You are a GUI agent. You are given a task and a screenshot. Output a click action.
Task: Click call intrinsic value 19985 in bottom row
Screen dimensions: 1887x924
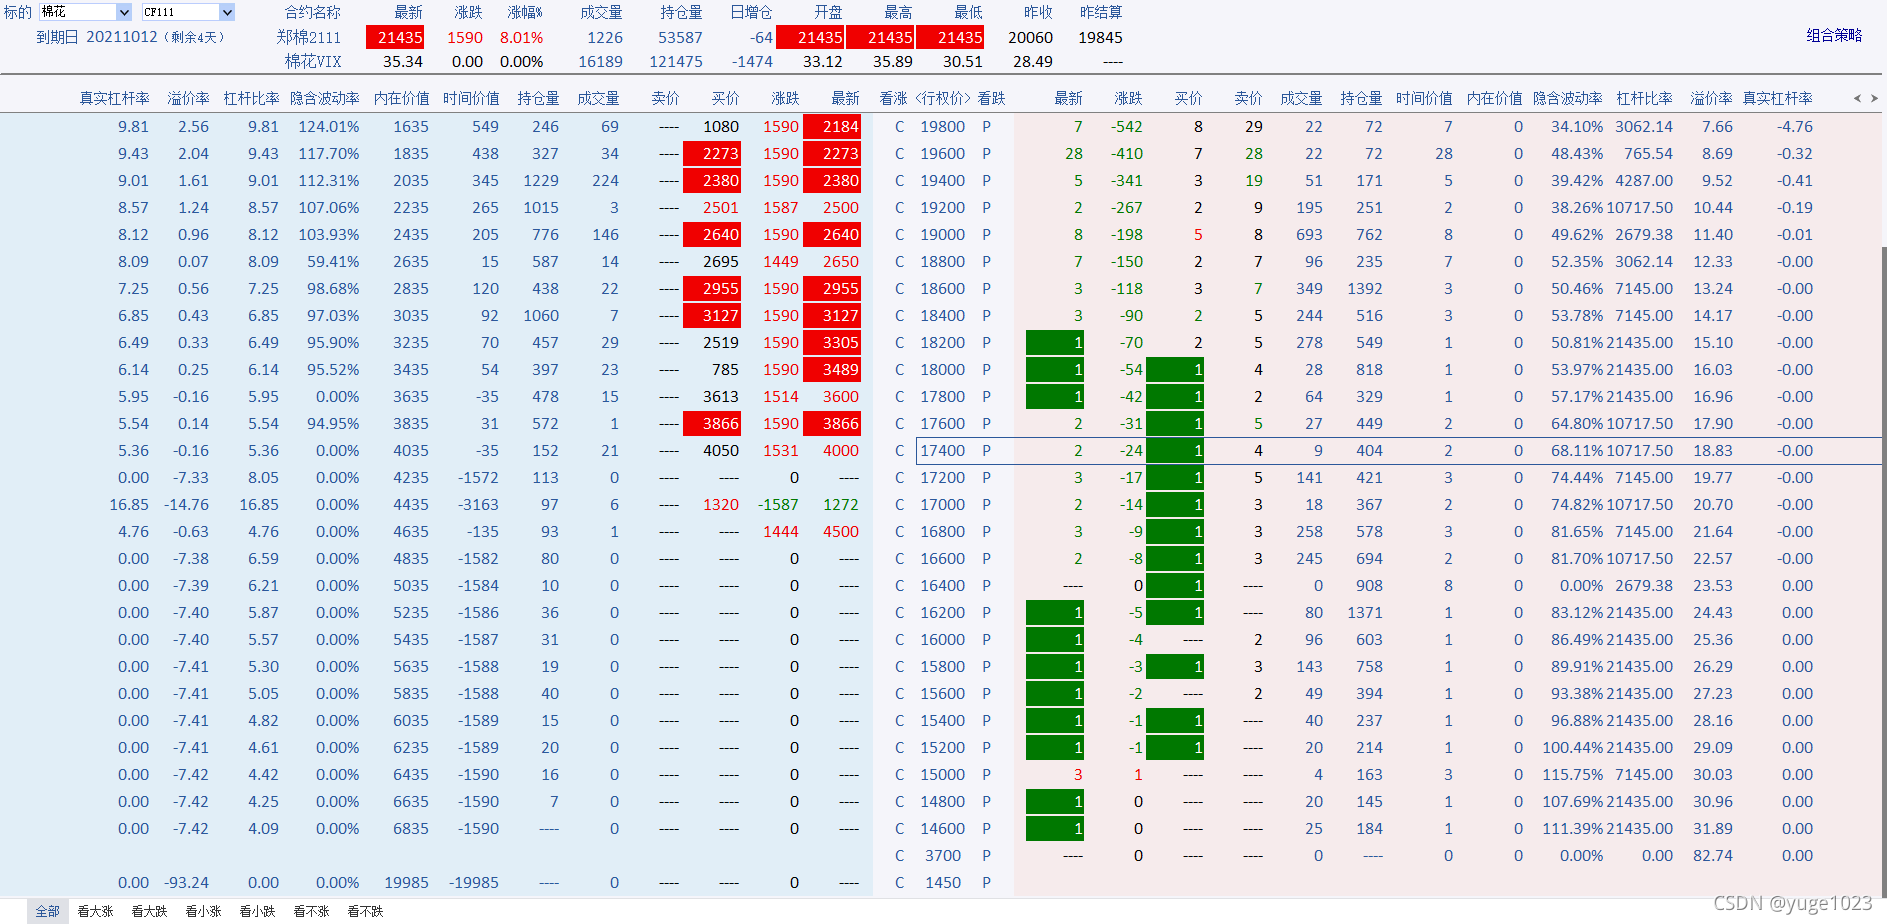click(406, 882)
